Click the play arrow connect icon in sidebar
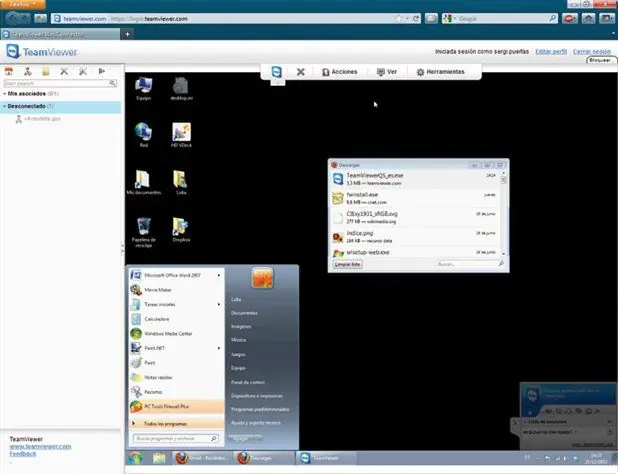 pos(102,71)
